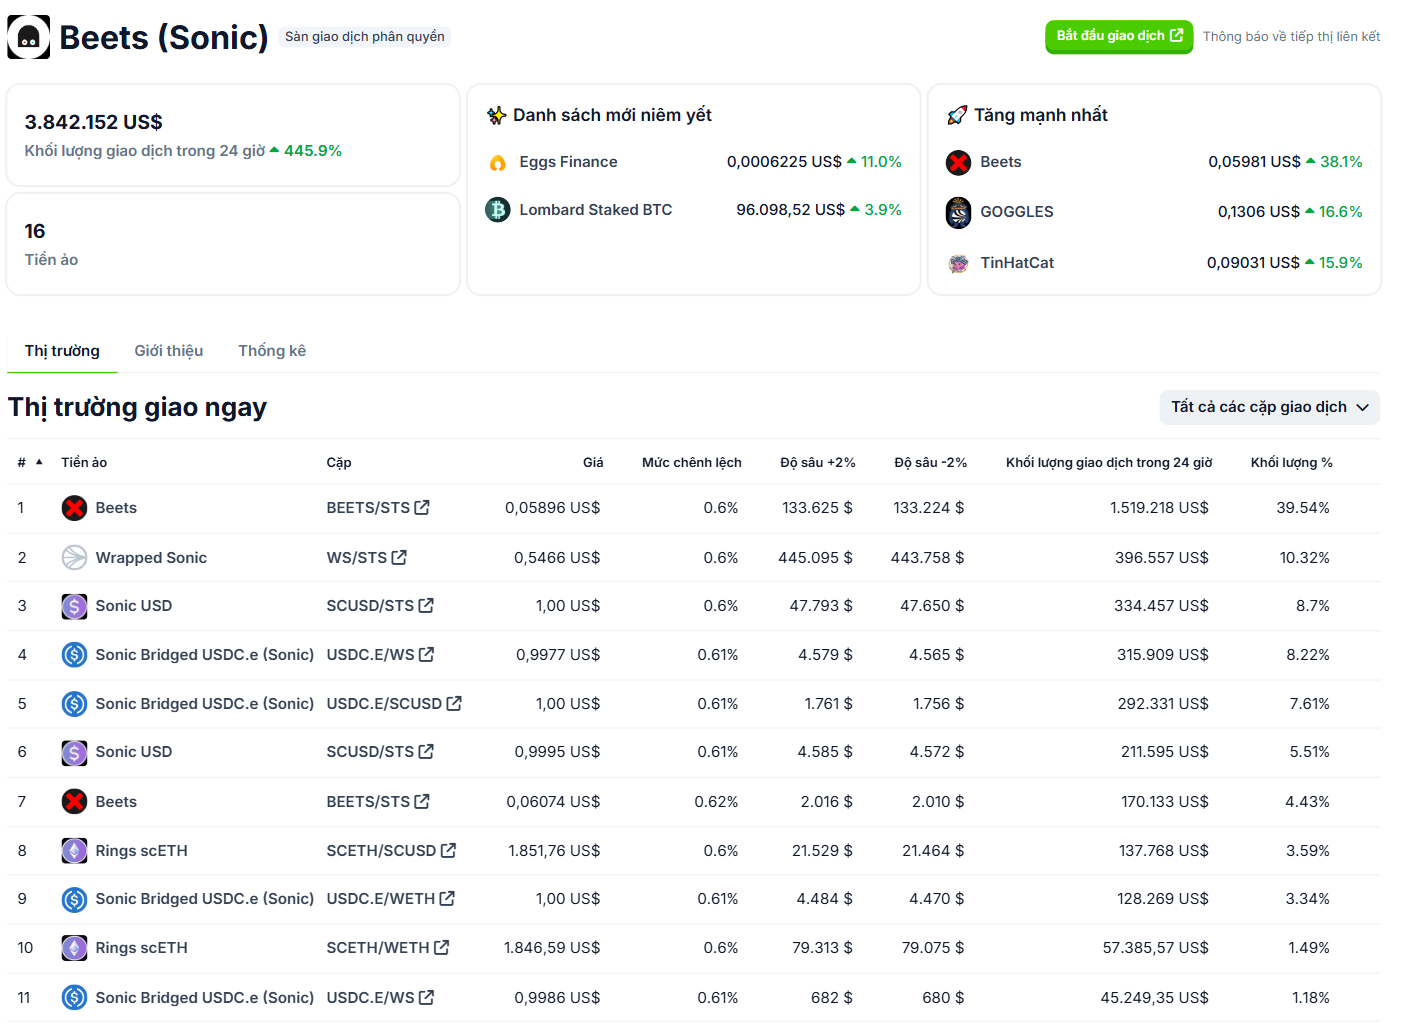Open the Tất cả các cặp giao dịch dropdown
Screen dimensions: 1401x1029
(1269, 407)
